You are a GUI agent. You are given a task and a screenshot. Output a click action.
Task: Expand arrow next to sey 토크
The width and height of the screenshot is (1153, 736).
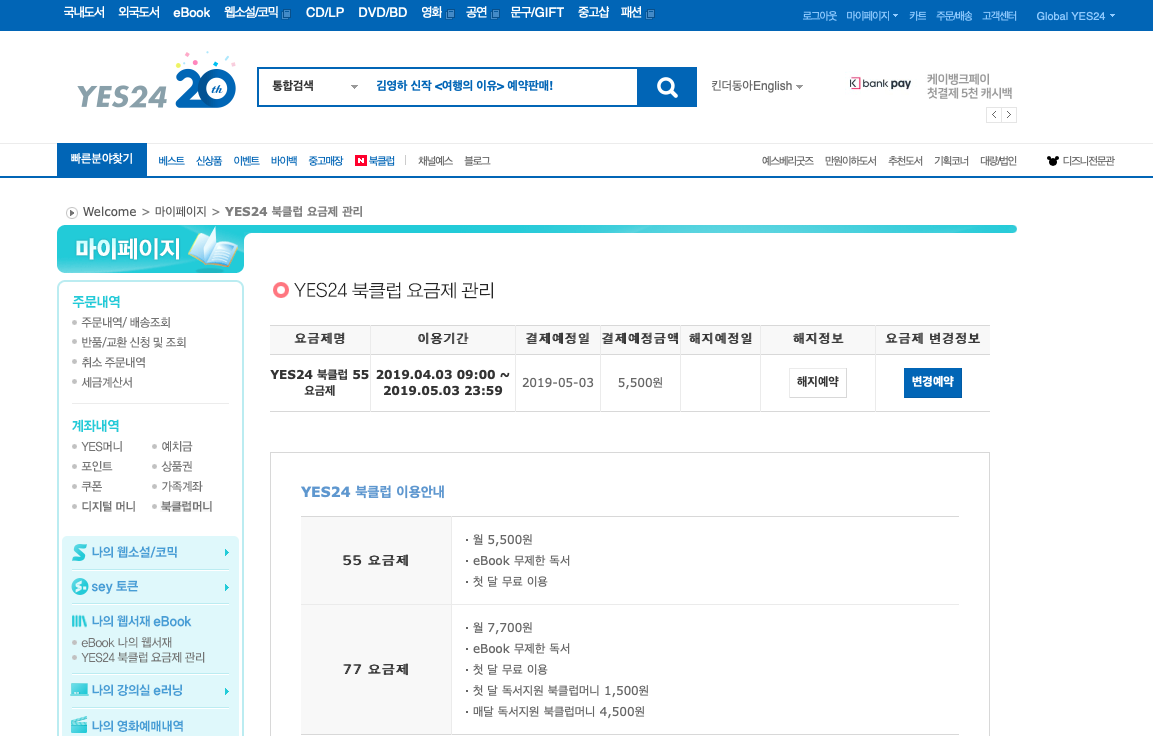click(x=226, y=587)
